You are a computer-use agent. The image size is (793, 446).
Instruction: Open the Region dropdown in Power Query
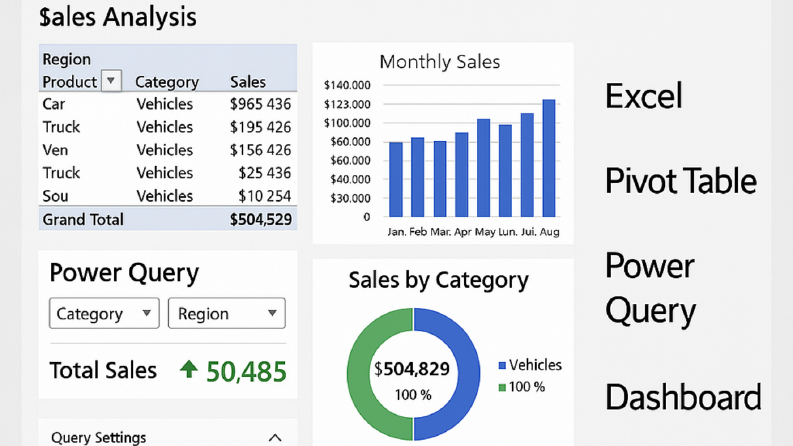227,314
